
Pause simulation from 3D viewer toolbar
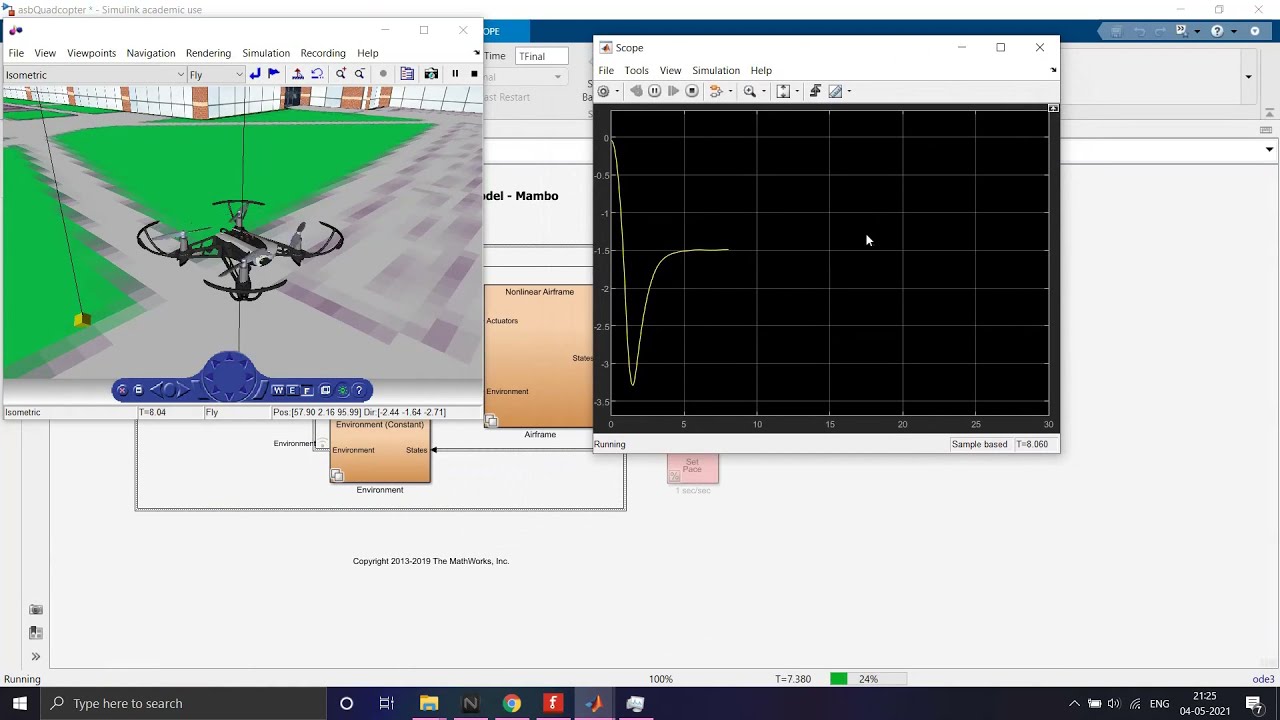[x=455, y=74]
